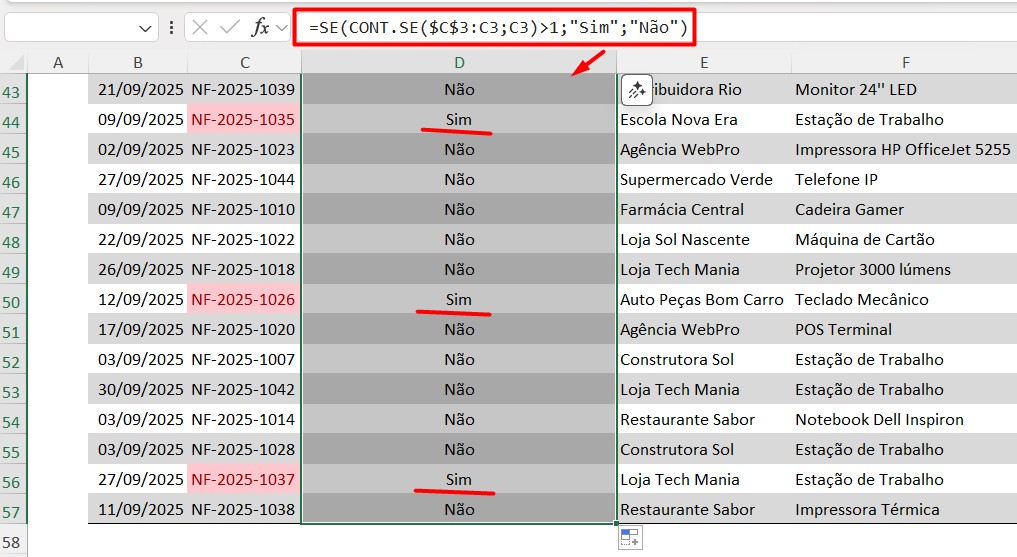
Task: Click the Sim cell in row 56
Action: (x=459, y=480)
